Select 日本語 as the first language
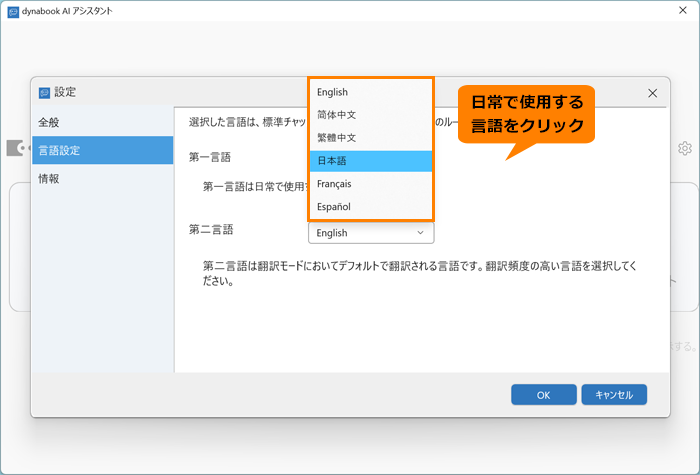This screenshot has width=700, height=475. [x=371, y=161]
